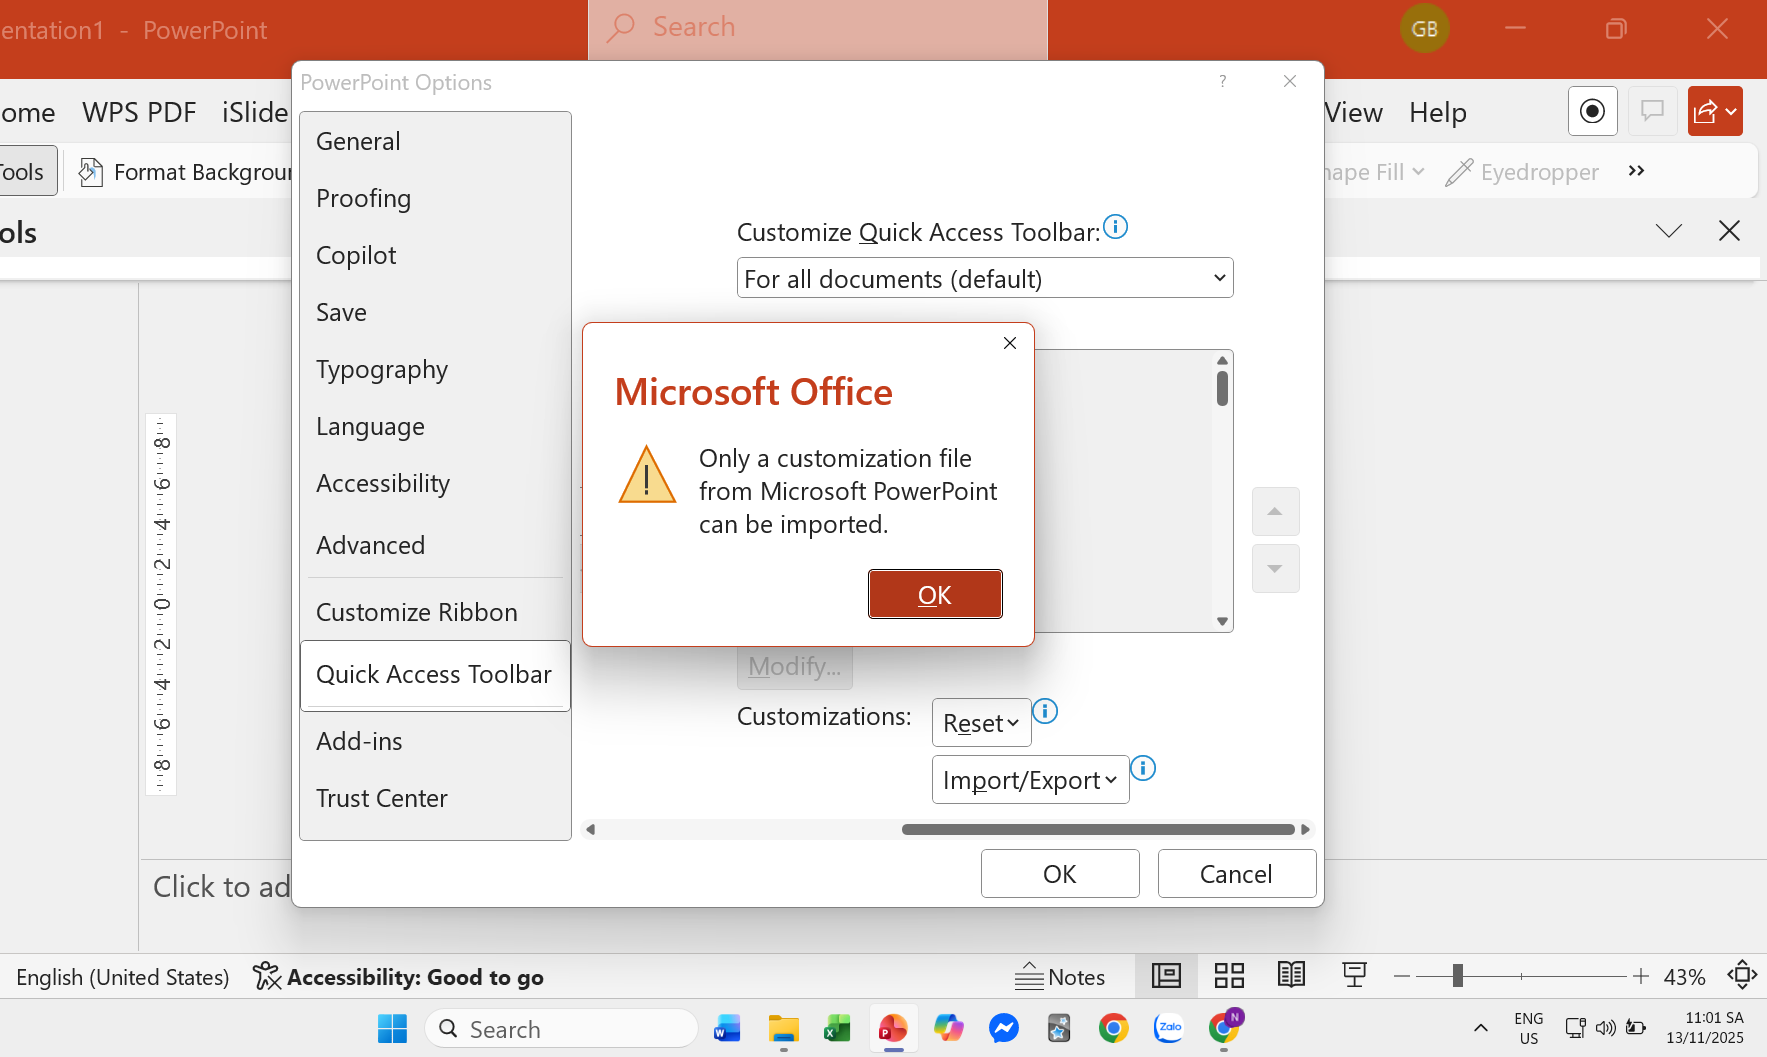
Task: Switch to Normal view
Action: (1167, 975)
